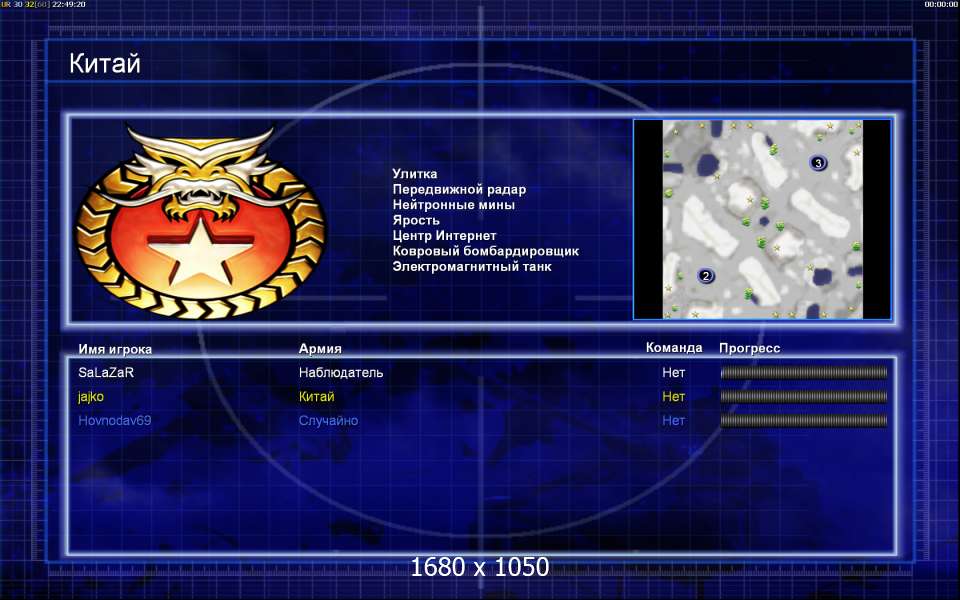Click Hovnodav69's Нет team cell

[673, 421]
